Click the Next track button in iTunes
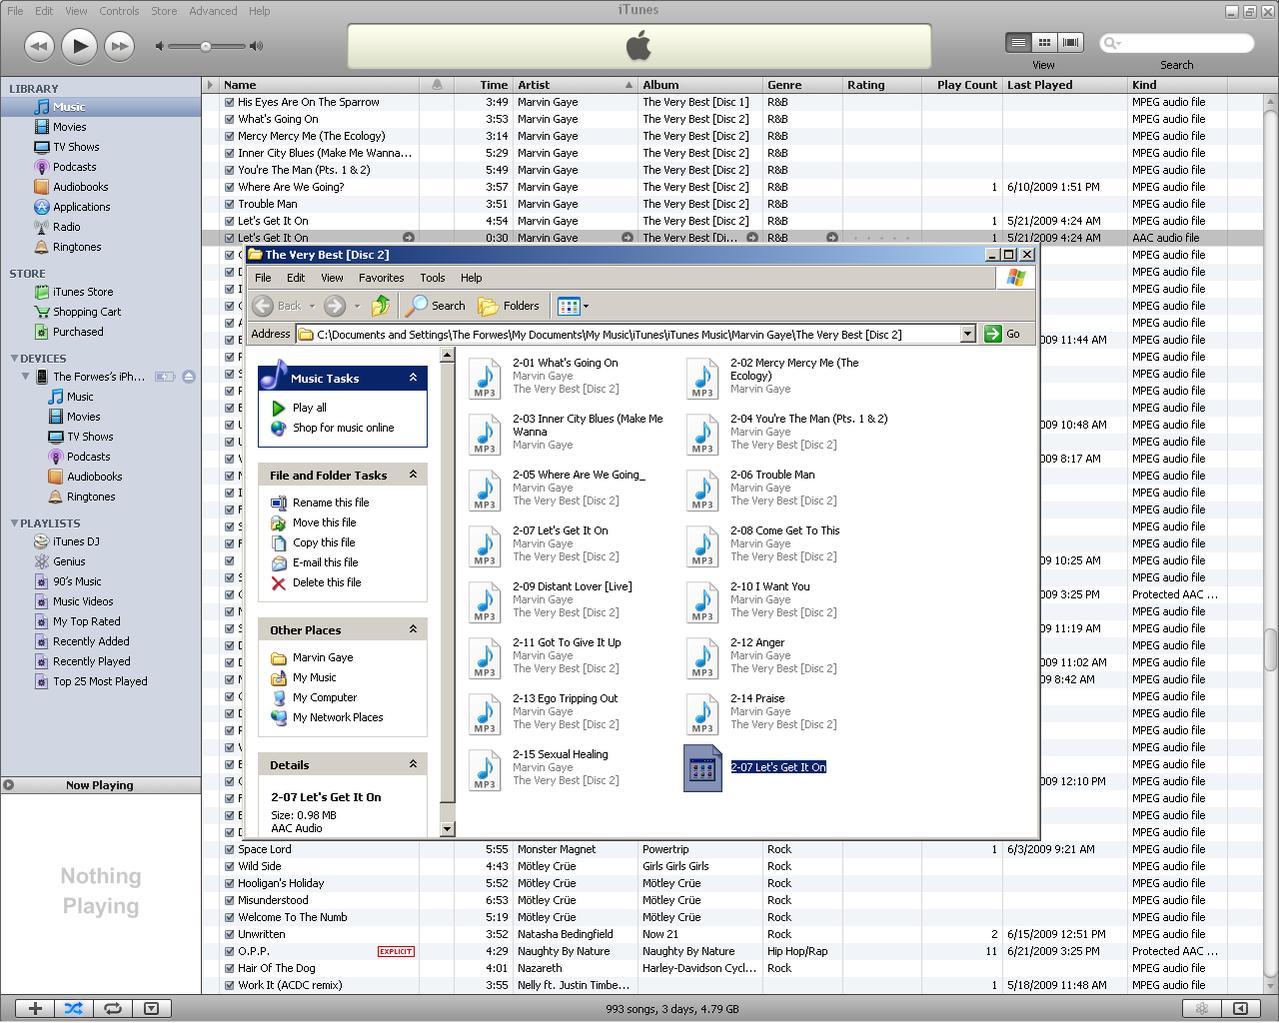 [119, 45]
